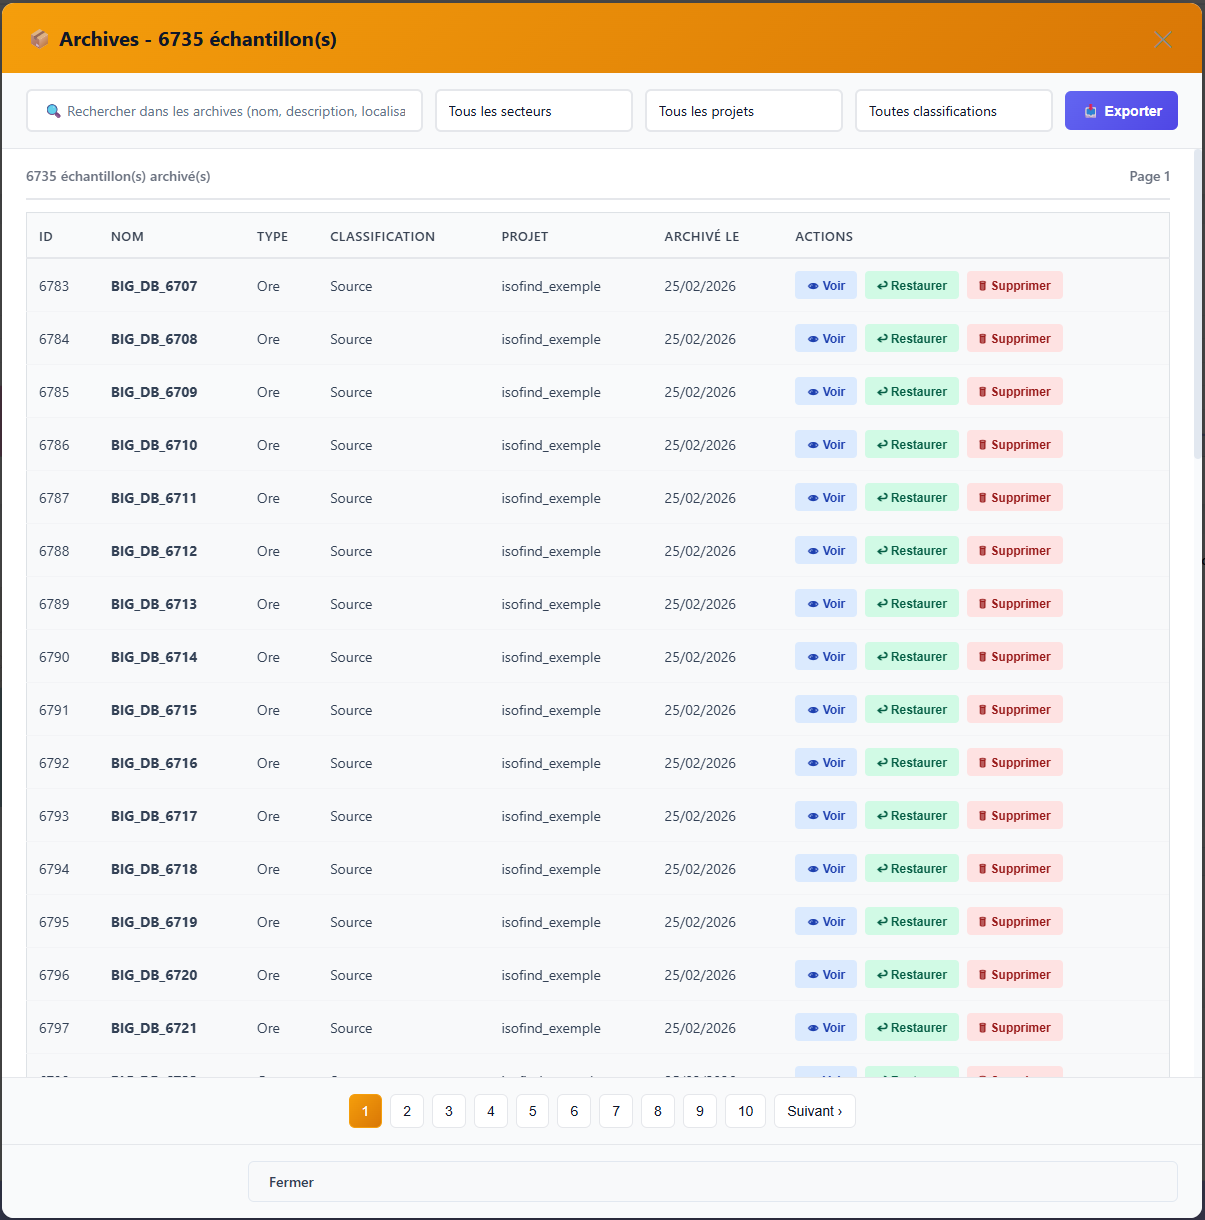
Task: Restore archived sample BIG_DB_6715
Action: click(x=911, y=710)
